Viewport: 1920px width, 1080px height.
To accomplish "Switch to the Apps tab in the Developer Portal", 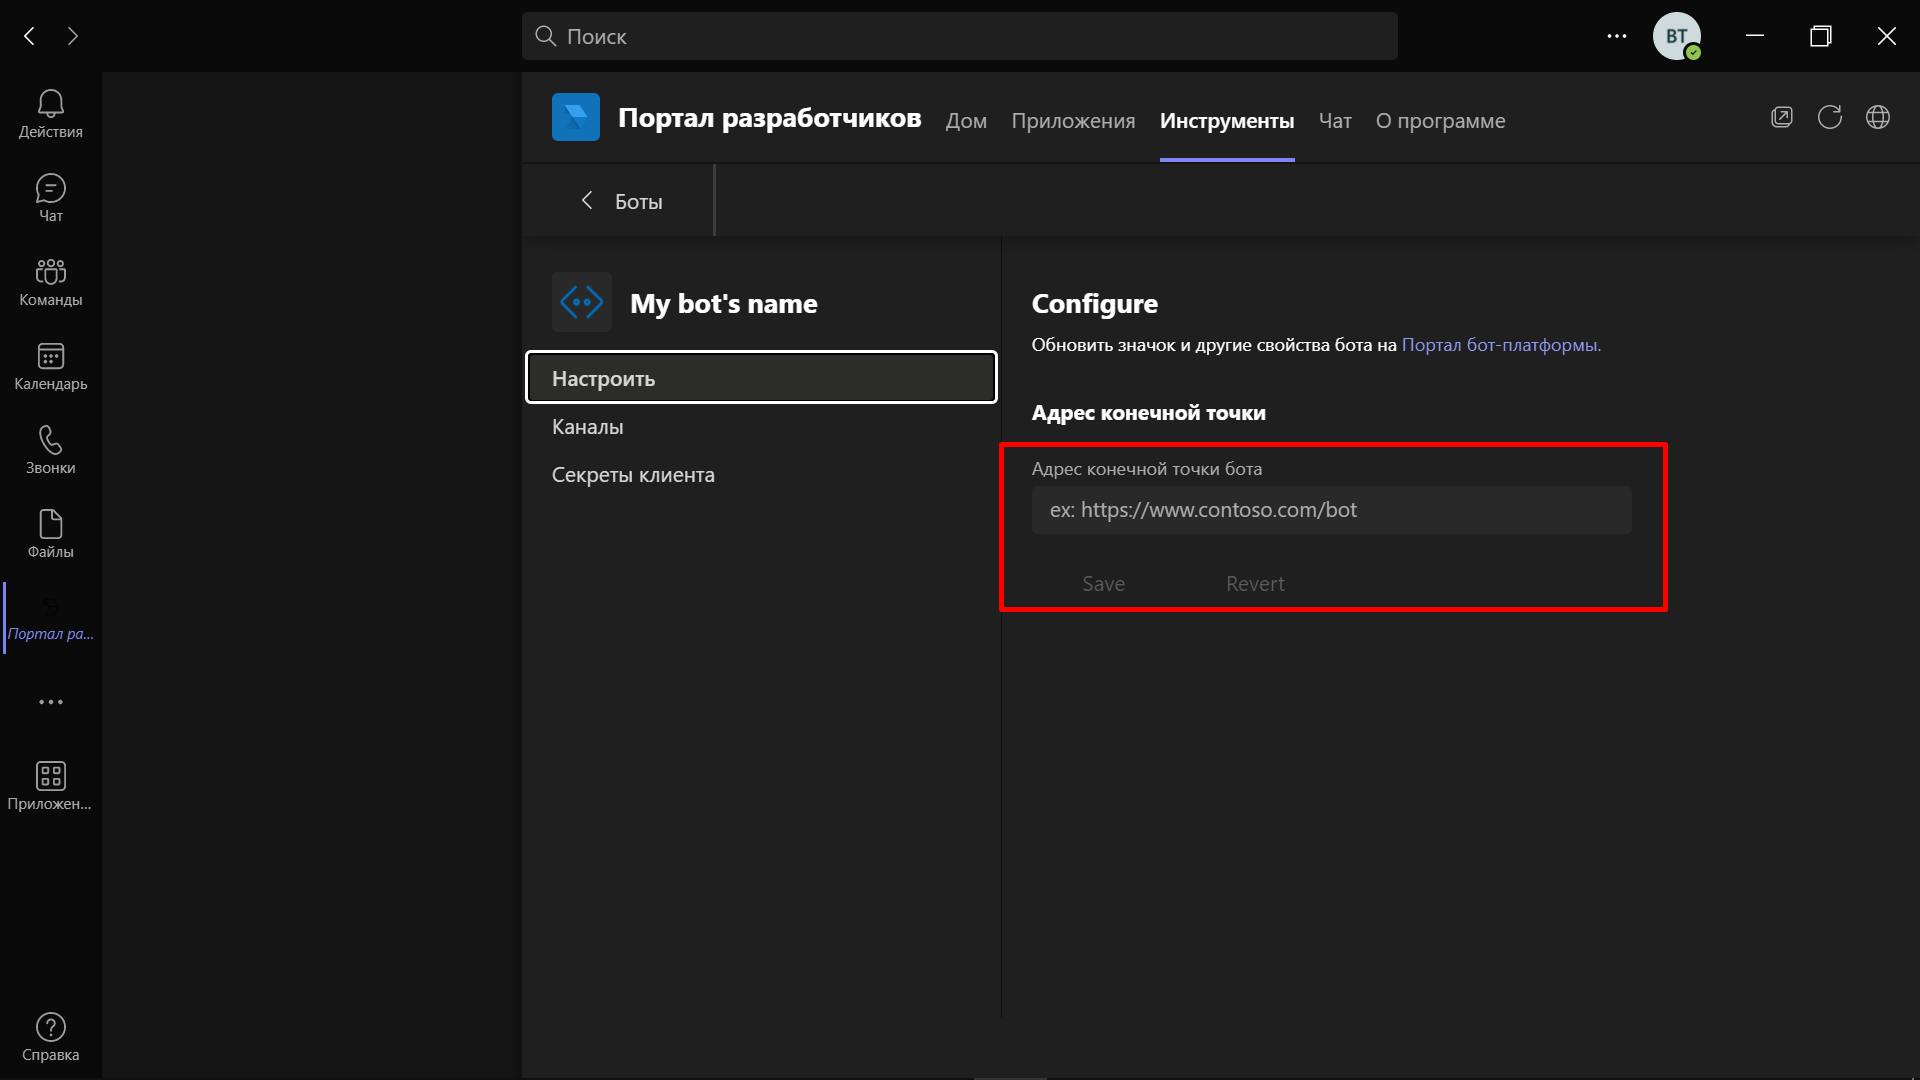I will point(1072,121).
